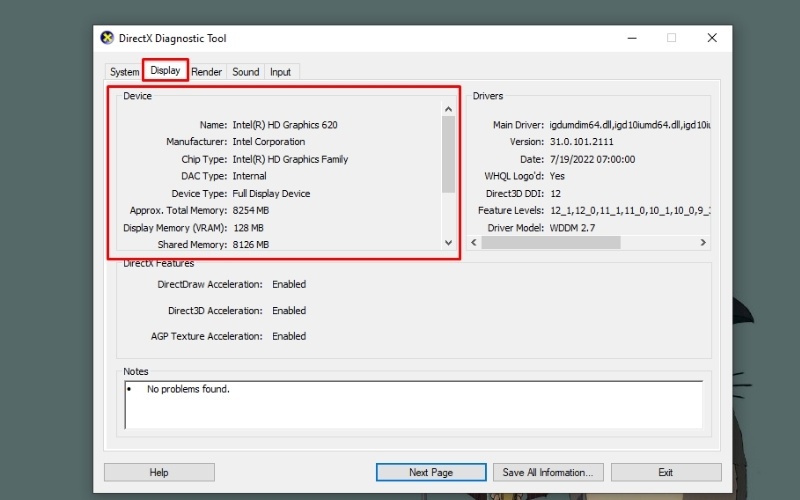The width and height of the screenshot is (800, 500).
Task: Click the Device list scroll up arrow
Action: tap(448, 109)
